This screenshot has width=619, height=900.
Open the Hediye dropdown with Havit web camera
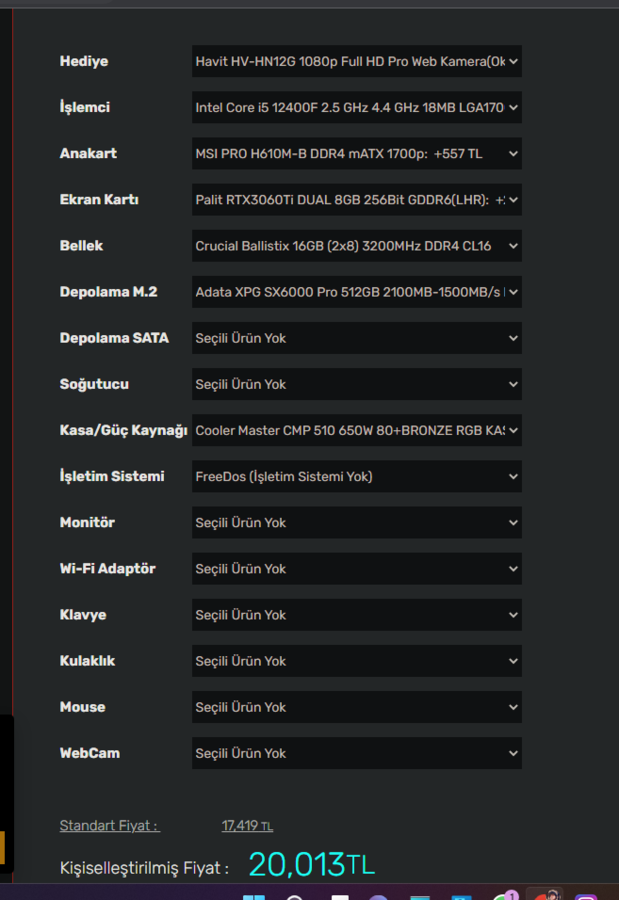(x=357, y=61)
